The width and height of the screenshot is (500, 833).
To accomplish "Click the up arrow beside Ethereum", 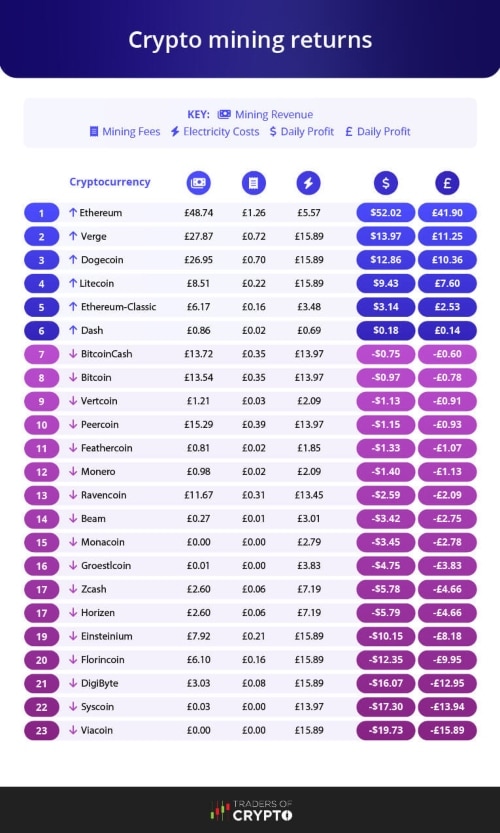I will tap(73, 212).
